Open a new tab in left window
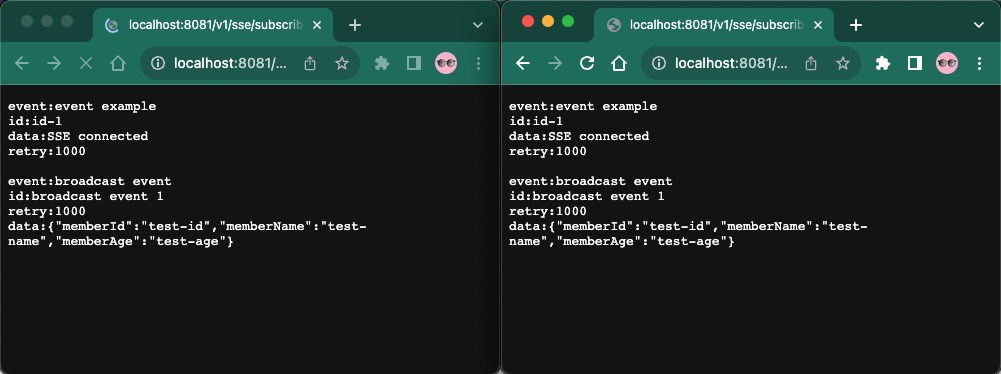This screenshot has height=374, width=1001. [x=355, y=25]
